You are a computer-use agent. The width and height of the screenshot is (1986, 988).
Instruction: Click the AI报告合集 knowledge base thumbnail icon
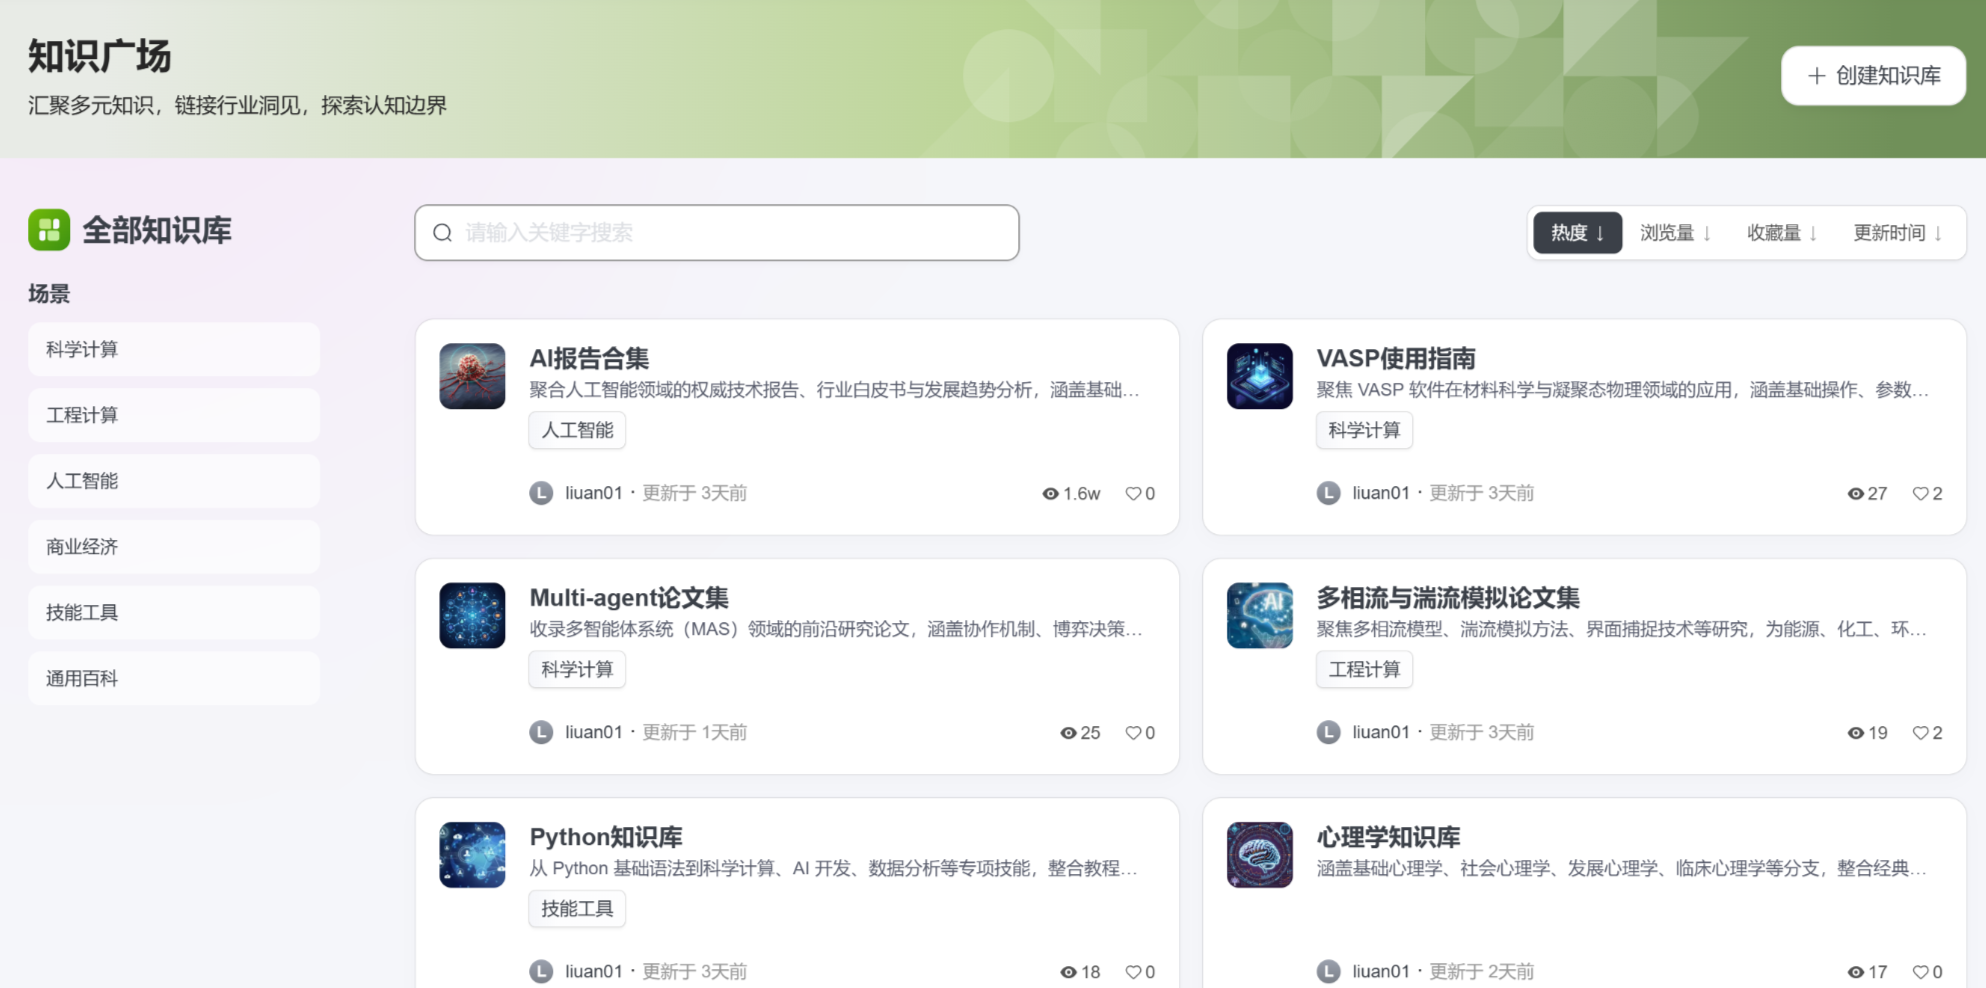[472, 376]
